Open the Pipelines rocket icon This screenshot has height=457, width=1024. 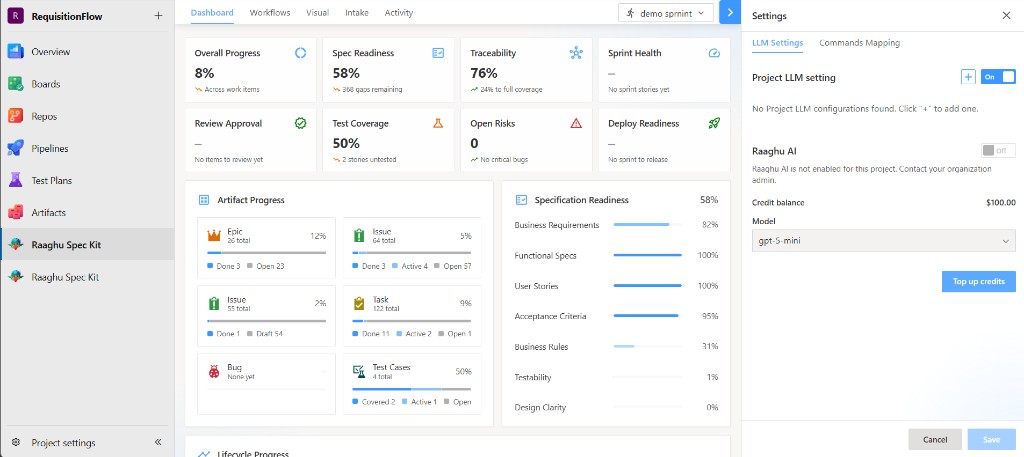click(16, 148)
